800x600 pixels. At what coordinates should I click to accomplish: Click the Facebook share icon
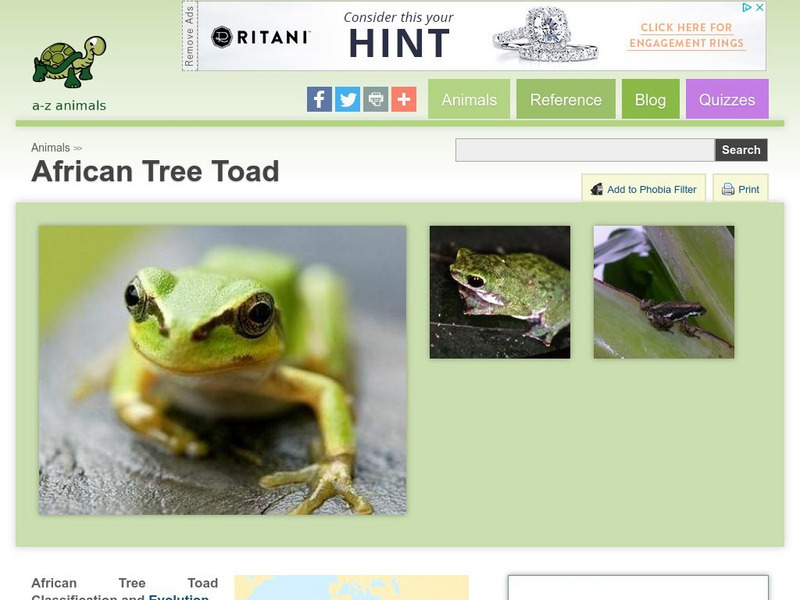point(319,99)
